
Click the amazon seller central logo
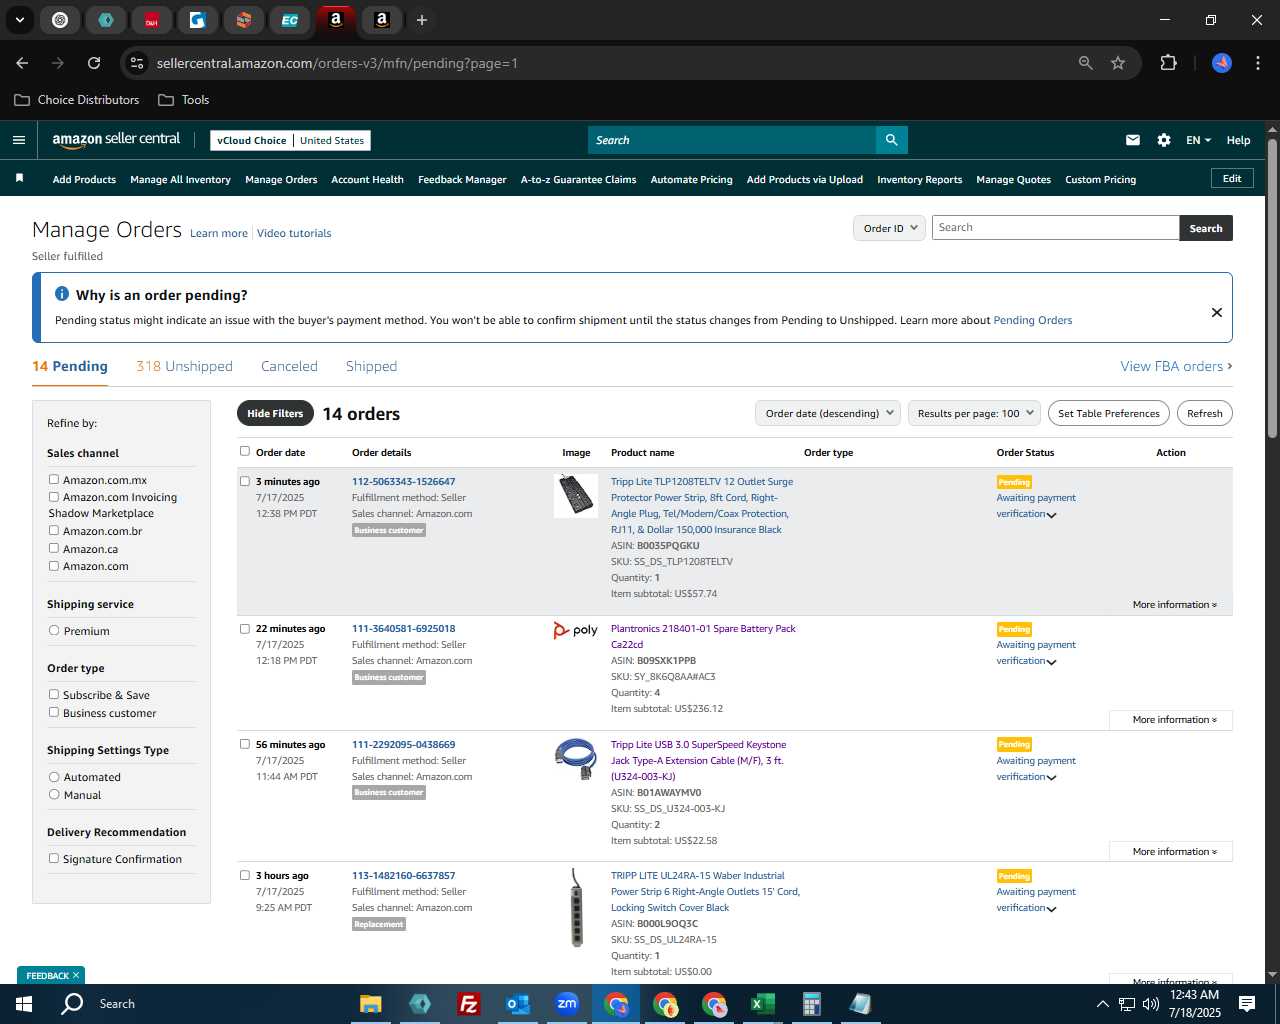pyautogui.click(x=116, y=140)
